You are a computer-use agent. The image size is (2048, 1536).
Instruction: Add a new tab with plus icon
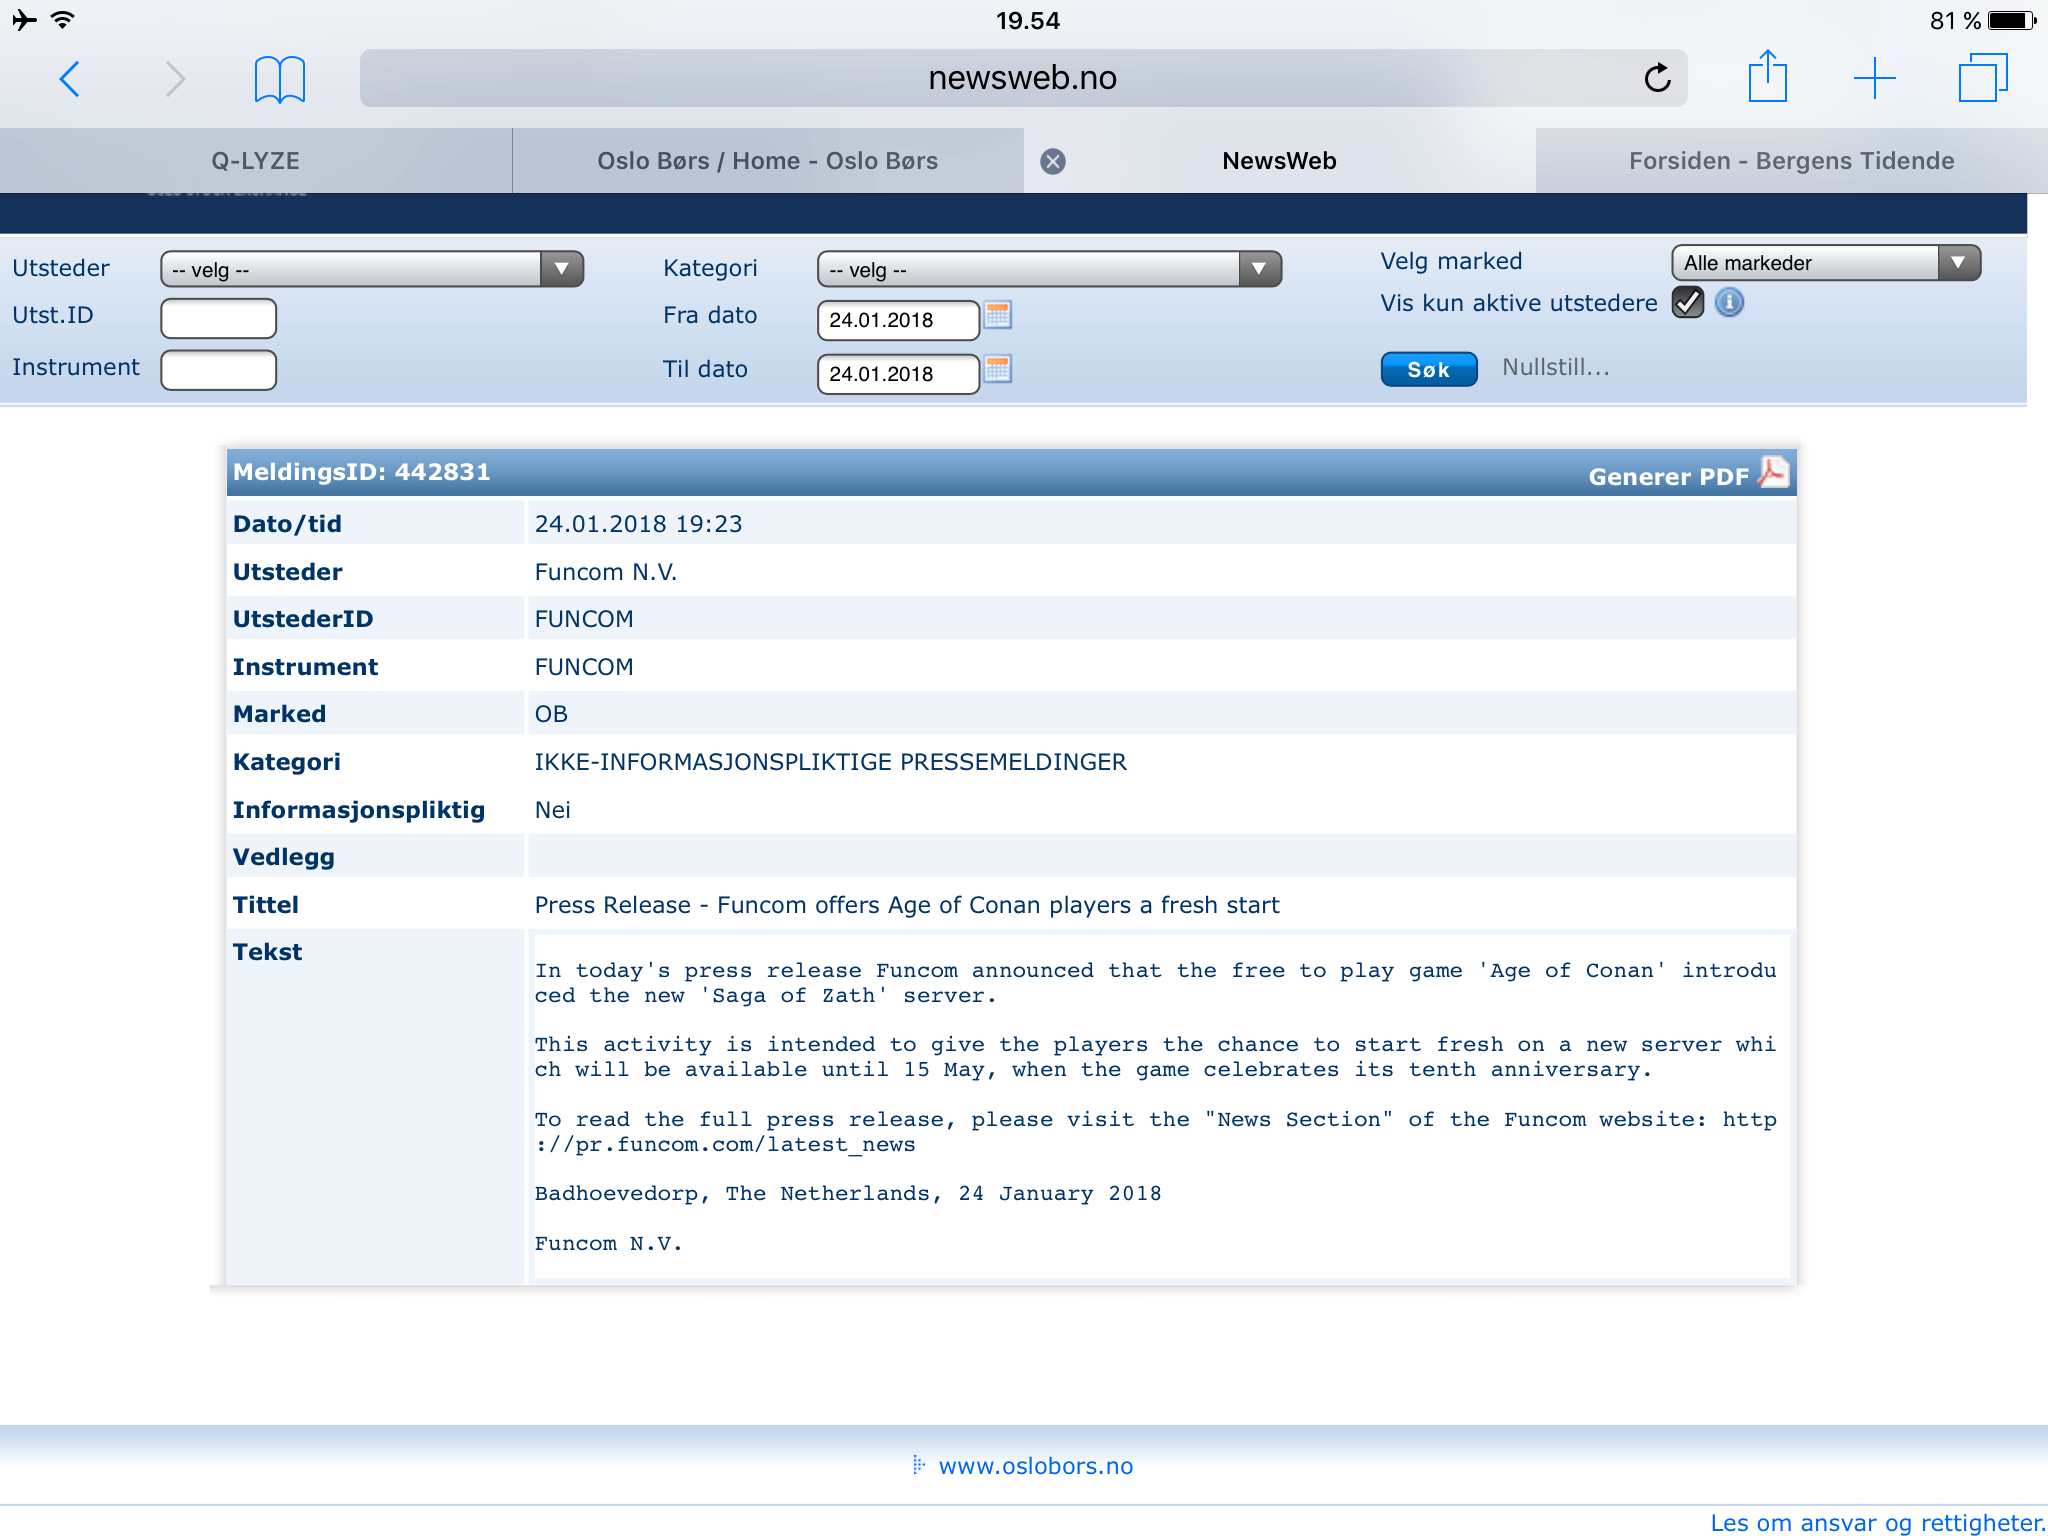(1874, 78)
